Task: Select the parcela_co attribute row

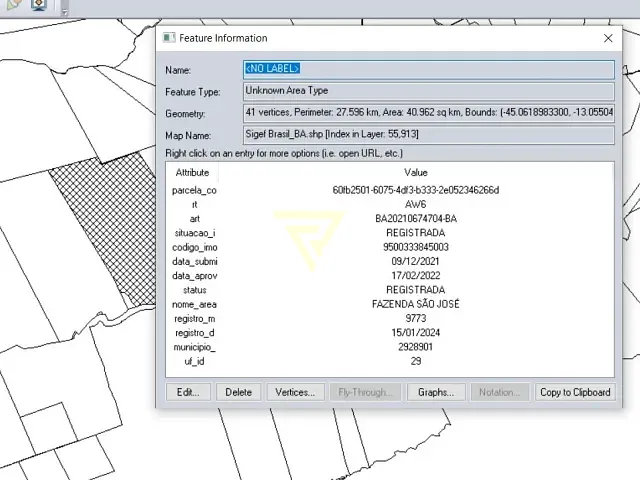Action: tap(390, 190)
